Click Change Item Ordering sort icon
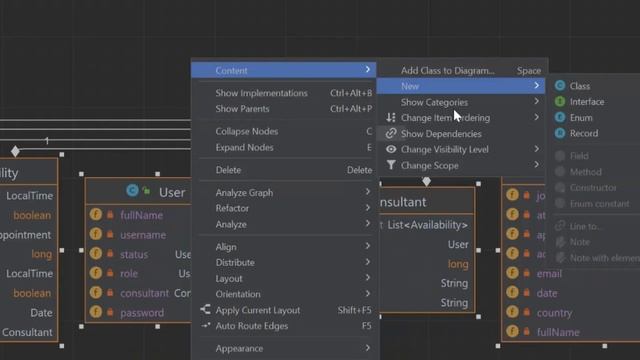The width and height of the screenshot is (640, 360). 391,118
